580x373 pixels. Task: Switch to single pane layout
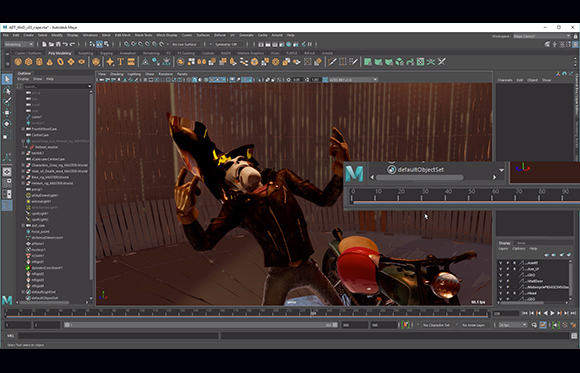point(7,172)
